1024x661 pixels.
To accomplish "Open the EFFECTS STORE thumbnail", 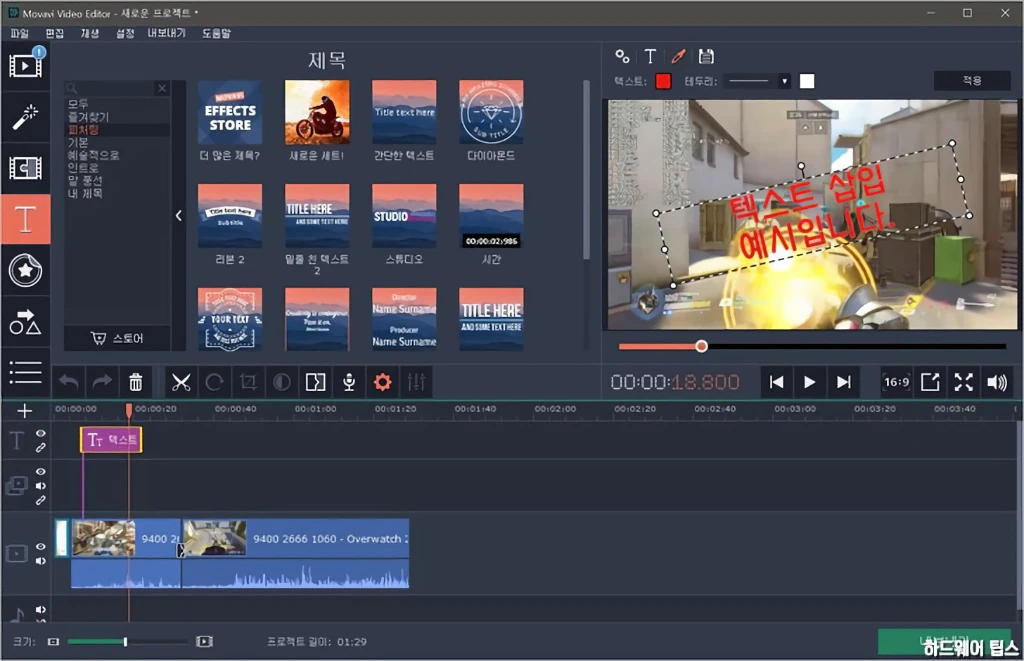I will pos(230,112).
